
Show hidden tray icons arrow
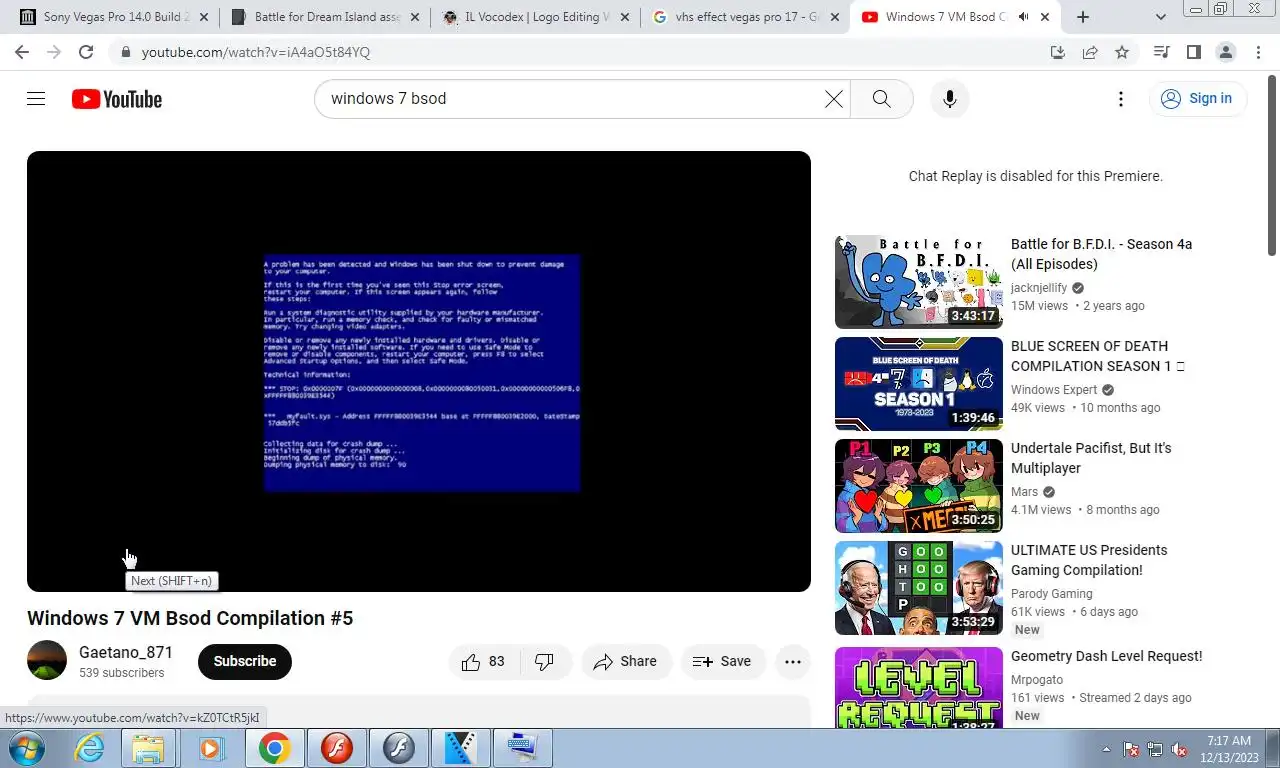pyautogui.click(x=1106, y=749)
